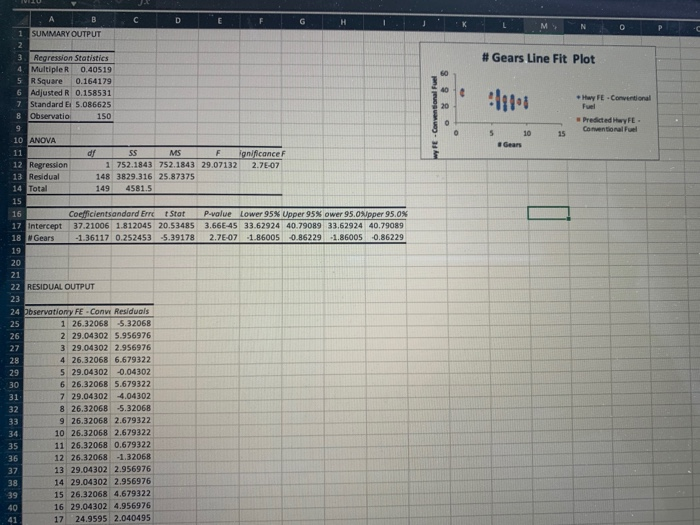Select the F value 29.07132
The image size is (700, 525).
click(219, 165)
